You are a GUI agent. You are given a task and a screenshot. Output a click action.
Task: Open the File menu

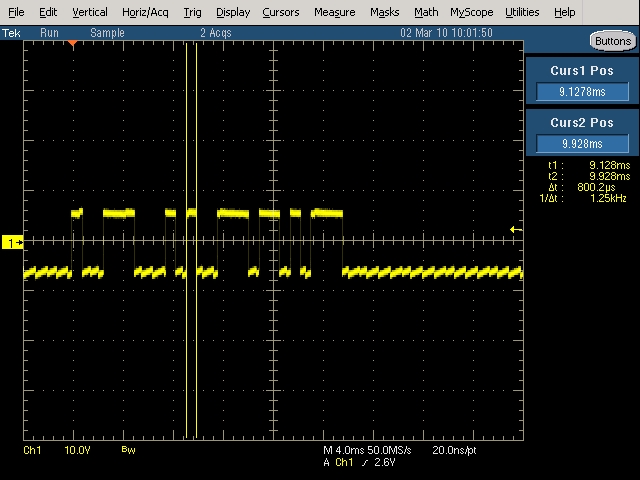16,12
